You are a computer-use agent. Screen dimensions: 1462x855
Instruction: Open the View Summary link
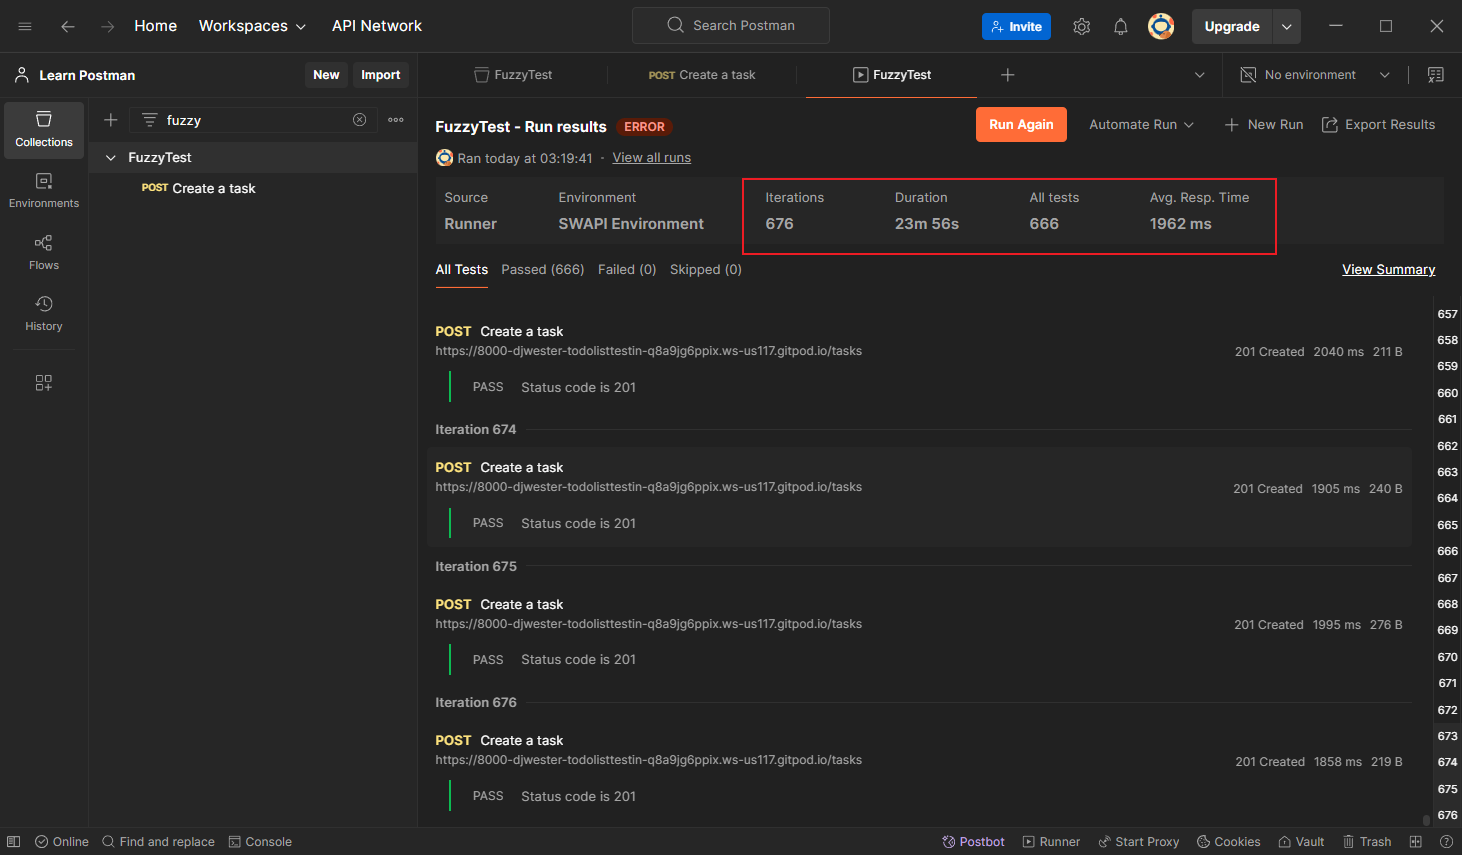click(x=1388, y=270)
